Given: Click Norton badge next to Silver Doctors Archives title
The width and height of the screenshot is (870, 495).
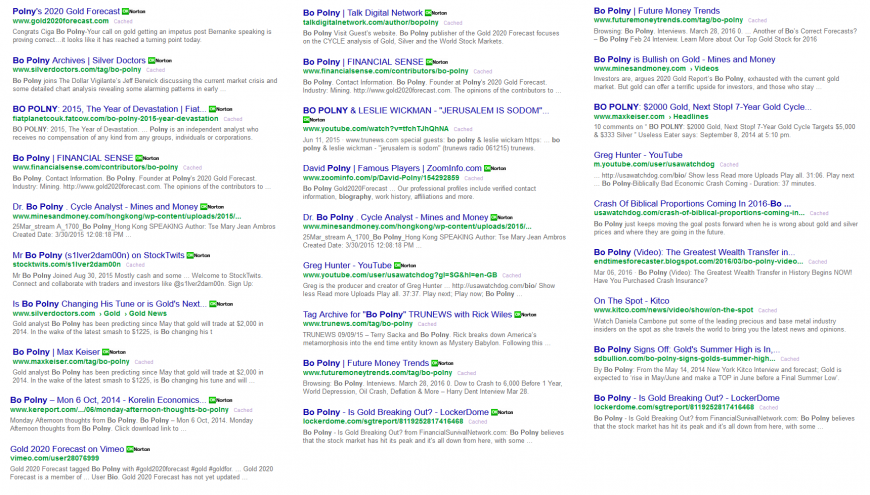Looking at the screenshot, I should [x=160, y=60].
